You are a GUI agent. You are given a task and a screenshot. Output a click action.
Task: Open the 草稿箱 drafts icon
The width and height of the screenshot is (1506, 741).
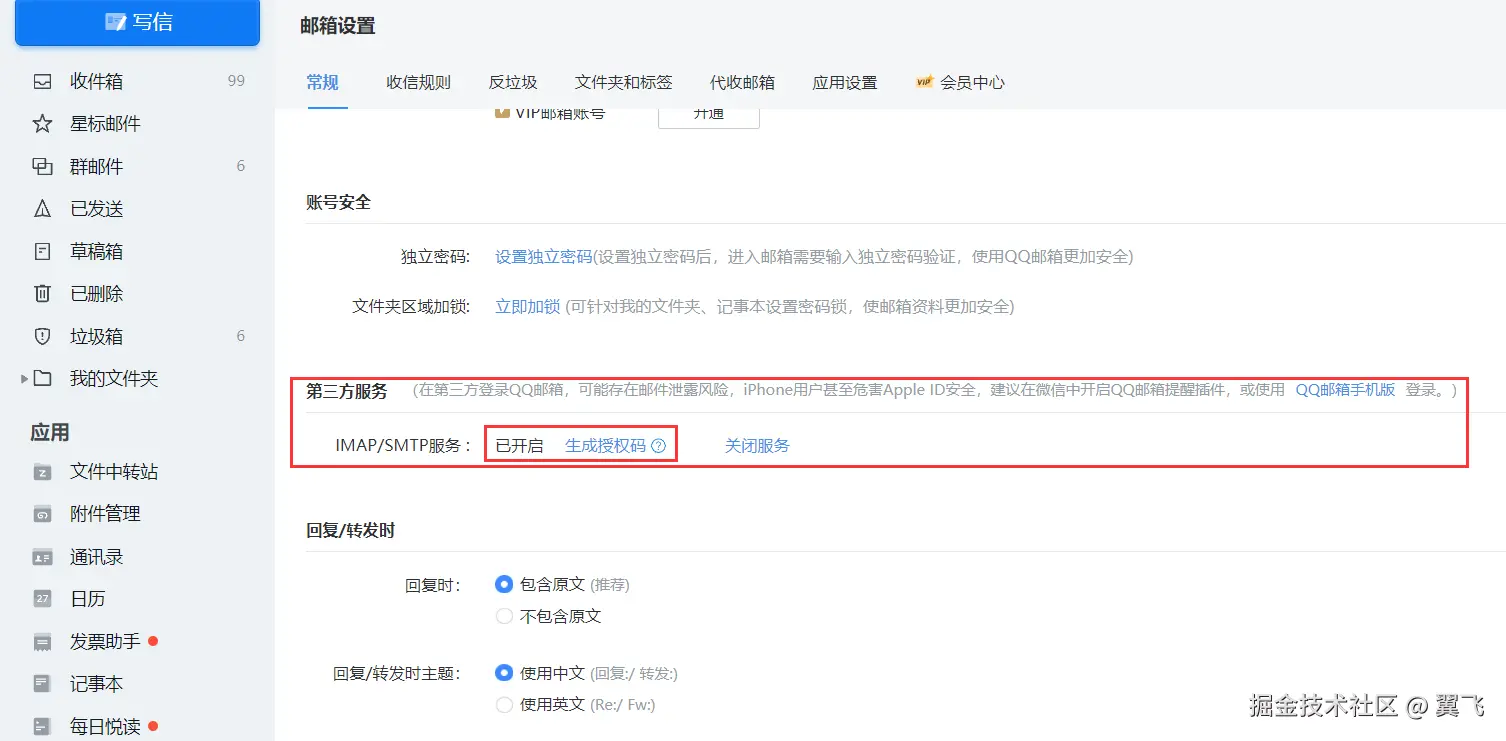click(x=42, y=251)
